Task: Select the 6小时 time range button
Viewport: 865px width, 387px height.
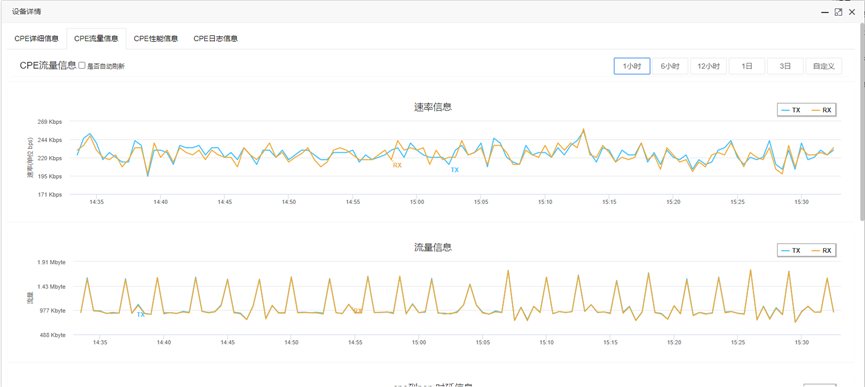Action: coord(670,66)
